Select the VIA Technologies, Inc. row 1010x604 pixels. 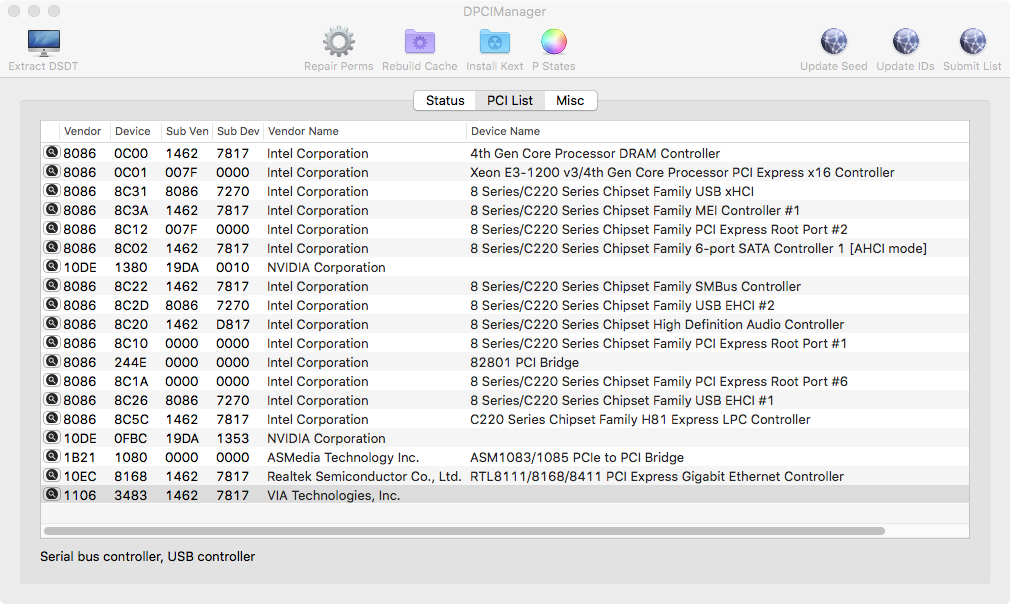[333, 495]
